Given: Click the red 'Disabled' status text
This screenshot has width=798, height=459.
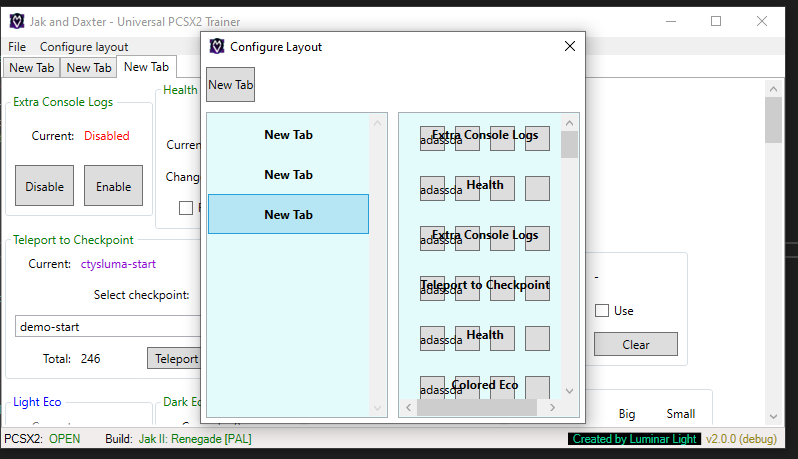Looking at the screenshot, I should 106,136.
